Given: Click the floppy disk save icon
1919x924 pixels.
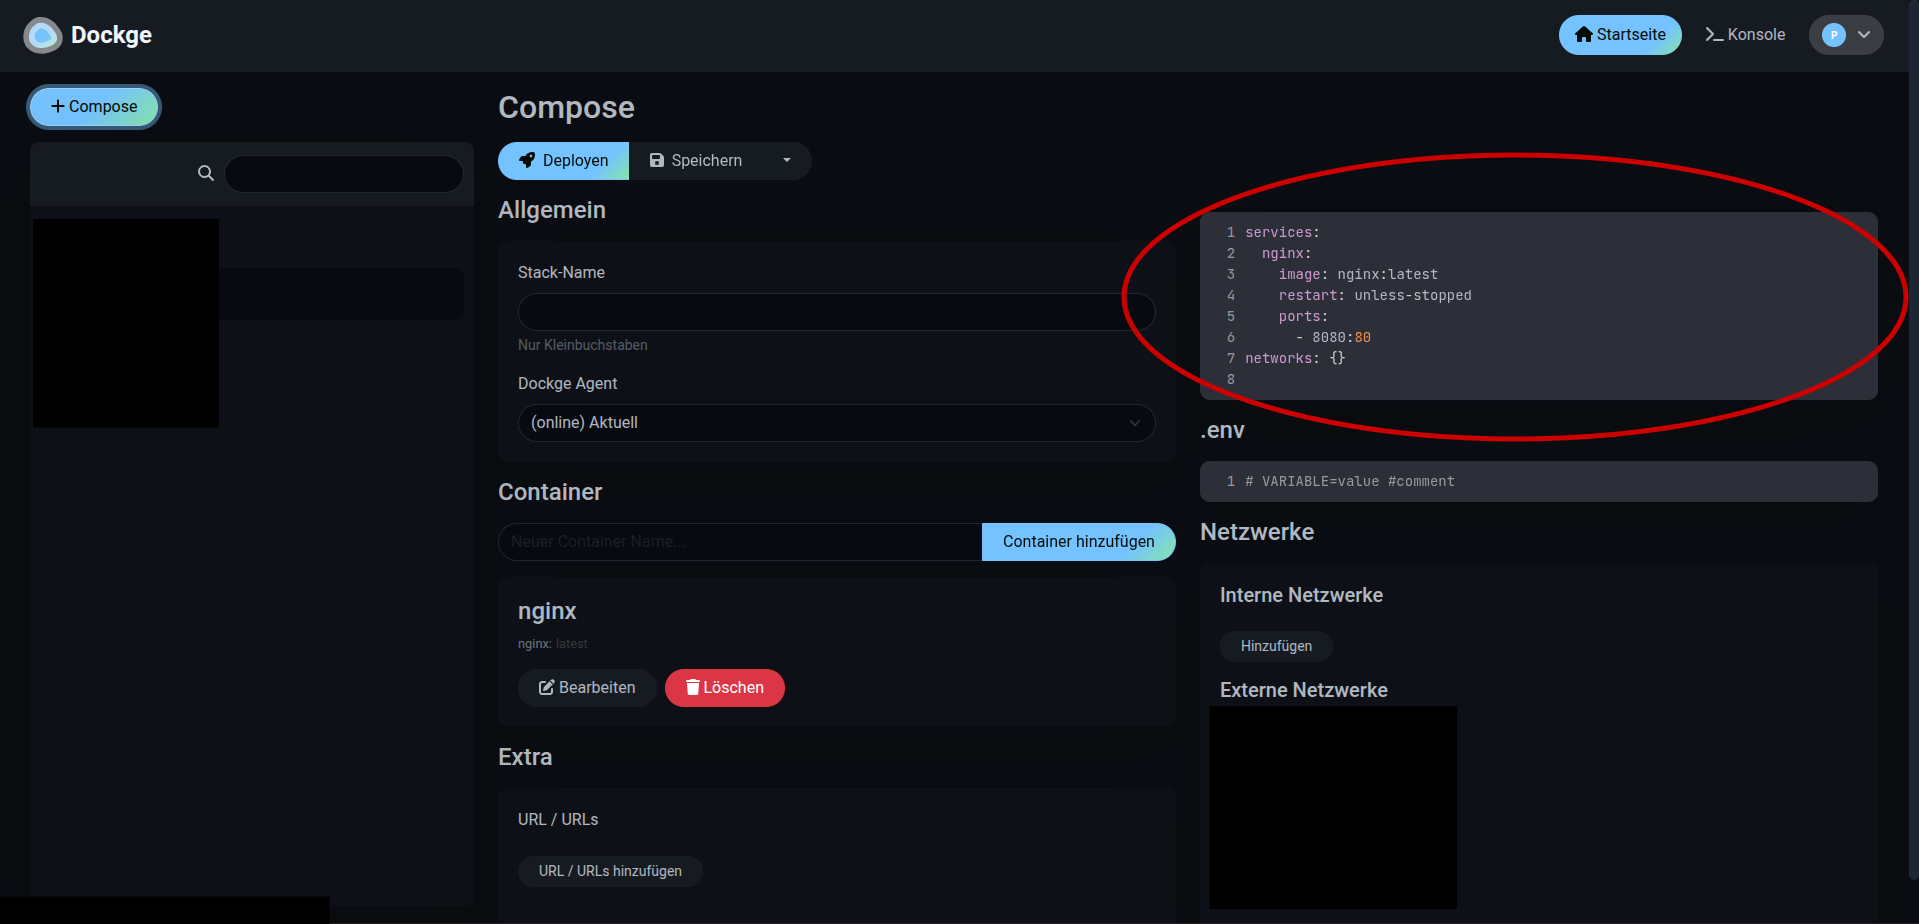Looking at the screenshot, I should tap(657, 160).
